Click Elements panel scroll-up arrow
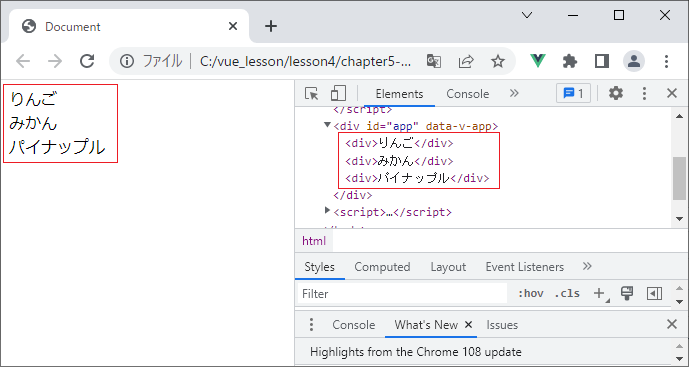 [679, 116]
